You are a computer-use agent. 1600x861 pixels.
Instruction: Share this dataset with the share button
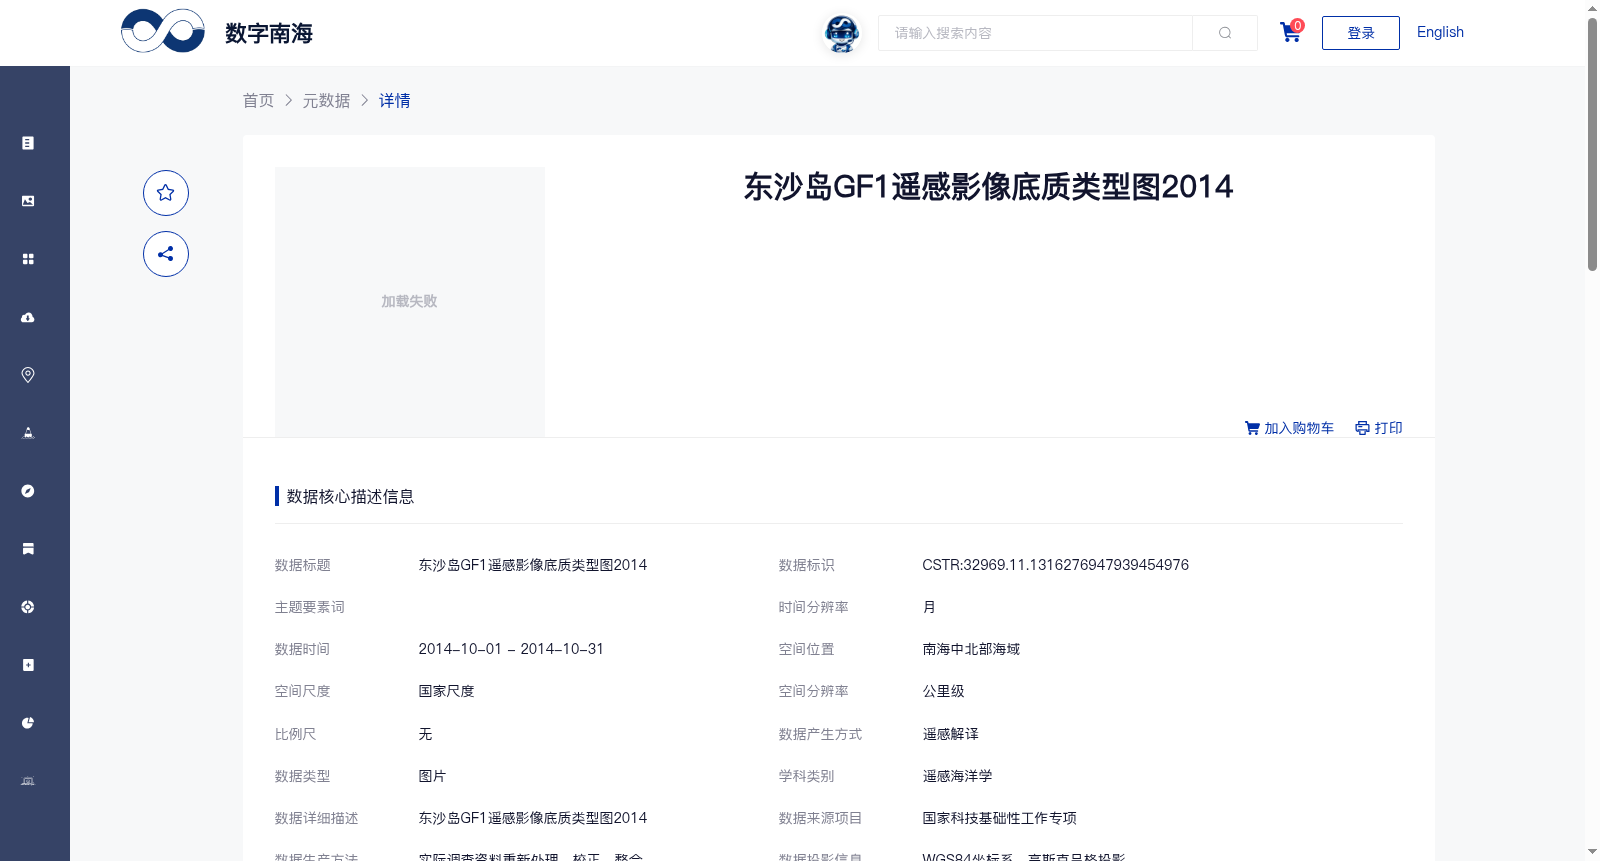[x=166, y=254]
